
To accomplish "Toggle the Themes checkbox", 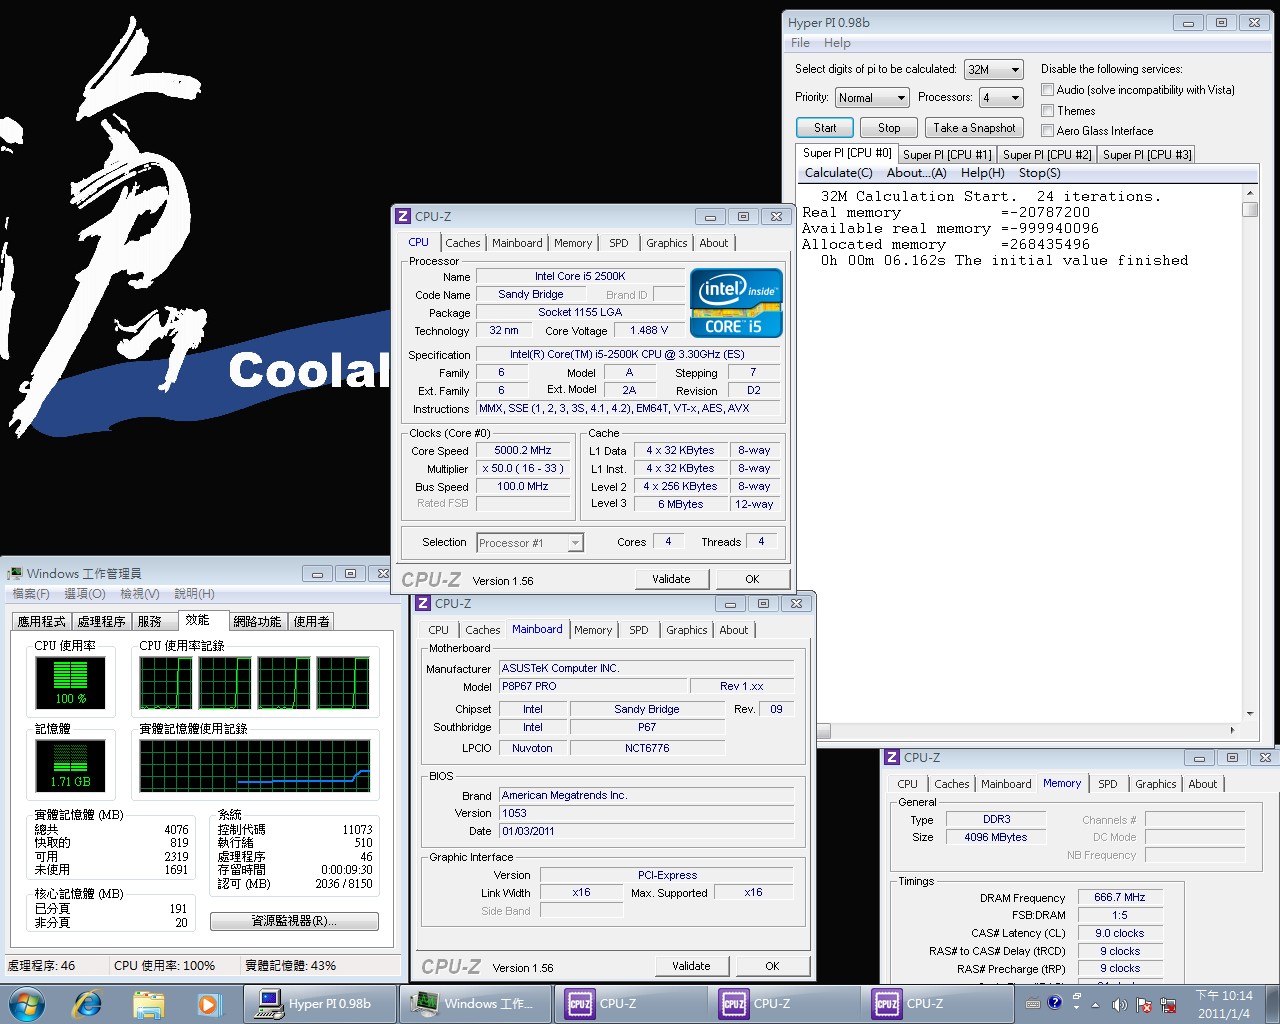I will pos(1048,111).
